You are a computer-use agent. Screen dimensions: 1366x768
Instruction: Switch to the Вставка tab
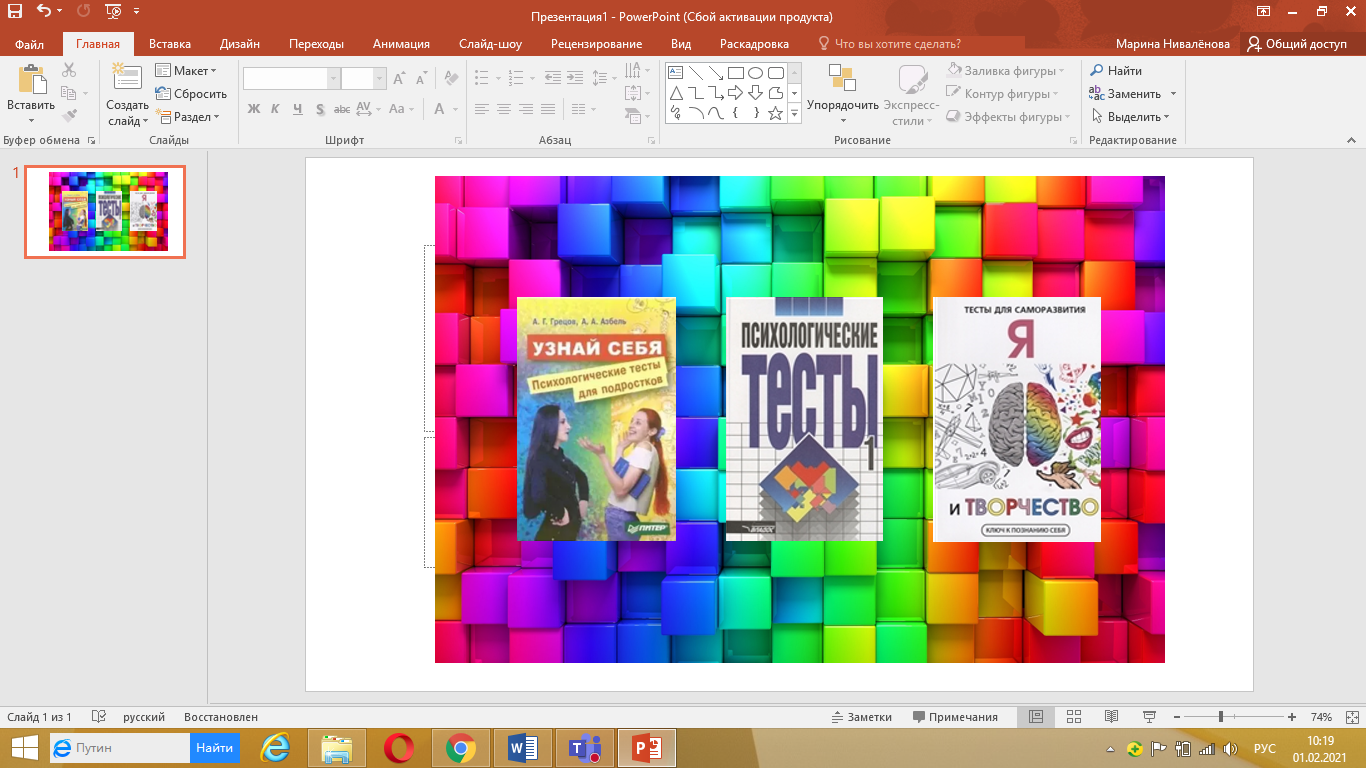tap(170, 44)
